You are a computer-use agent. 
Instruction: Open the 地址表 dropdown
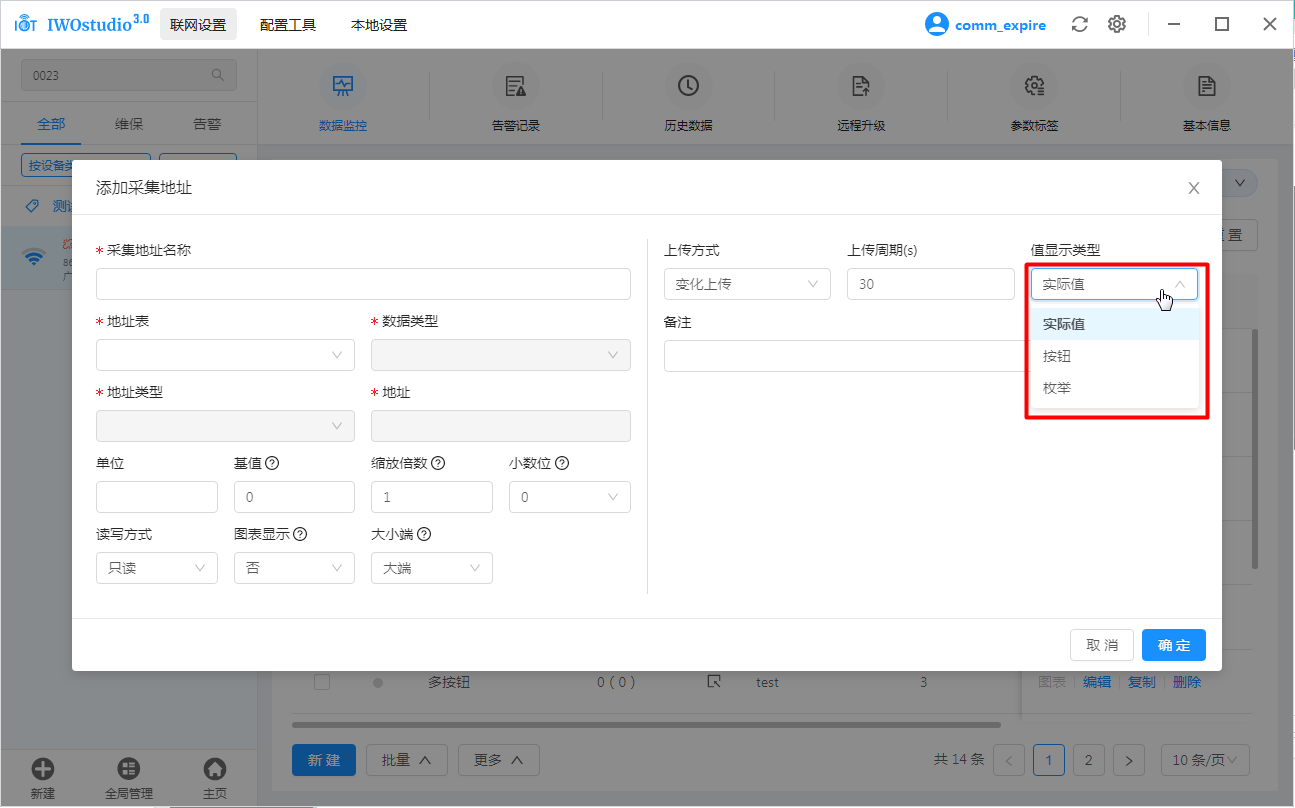225,355
